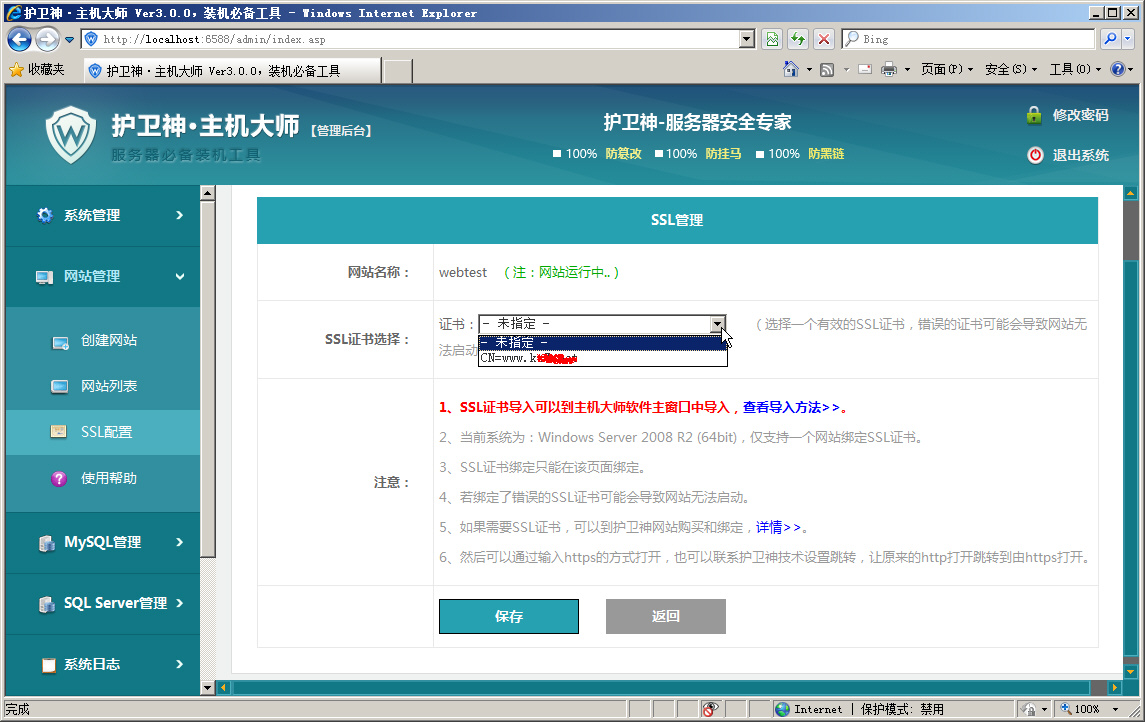Click the red power icon beside 退出系统
Viewport: 1145px width, 722px height.
[1034, 155]
